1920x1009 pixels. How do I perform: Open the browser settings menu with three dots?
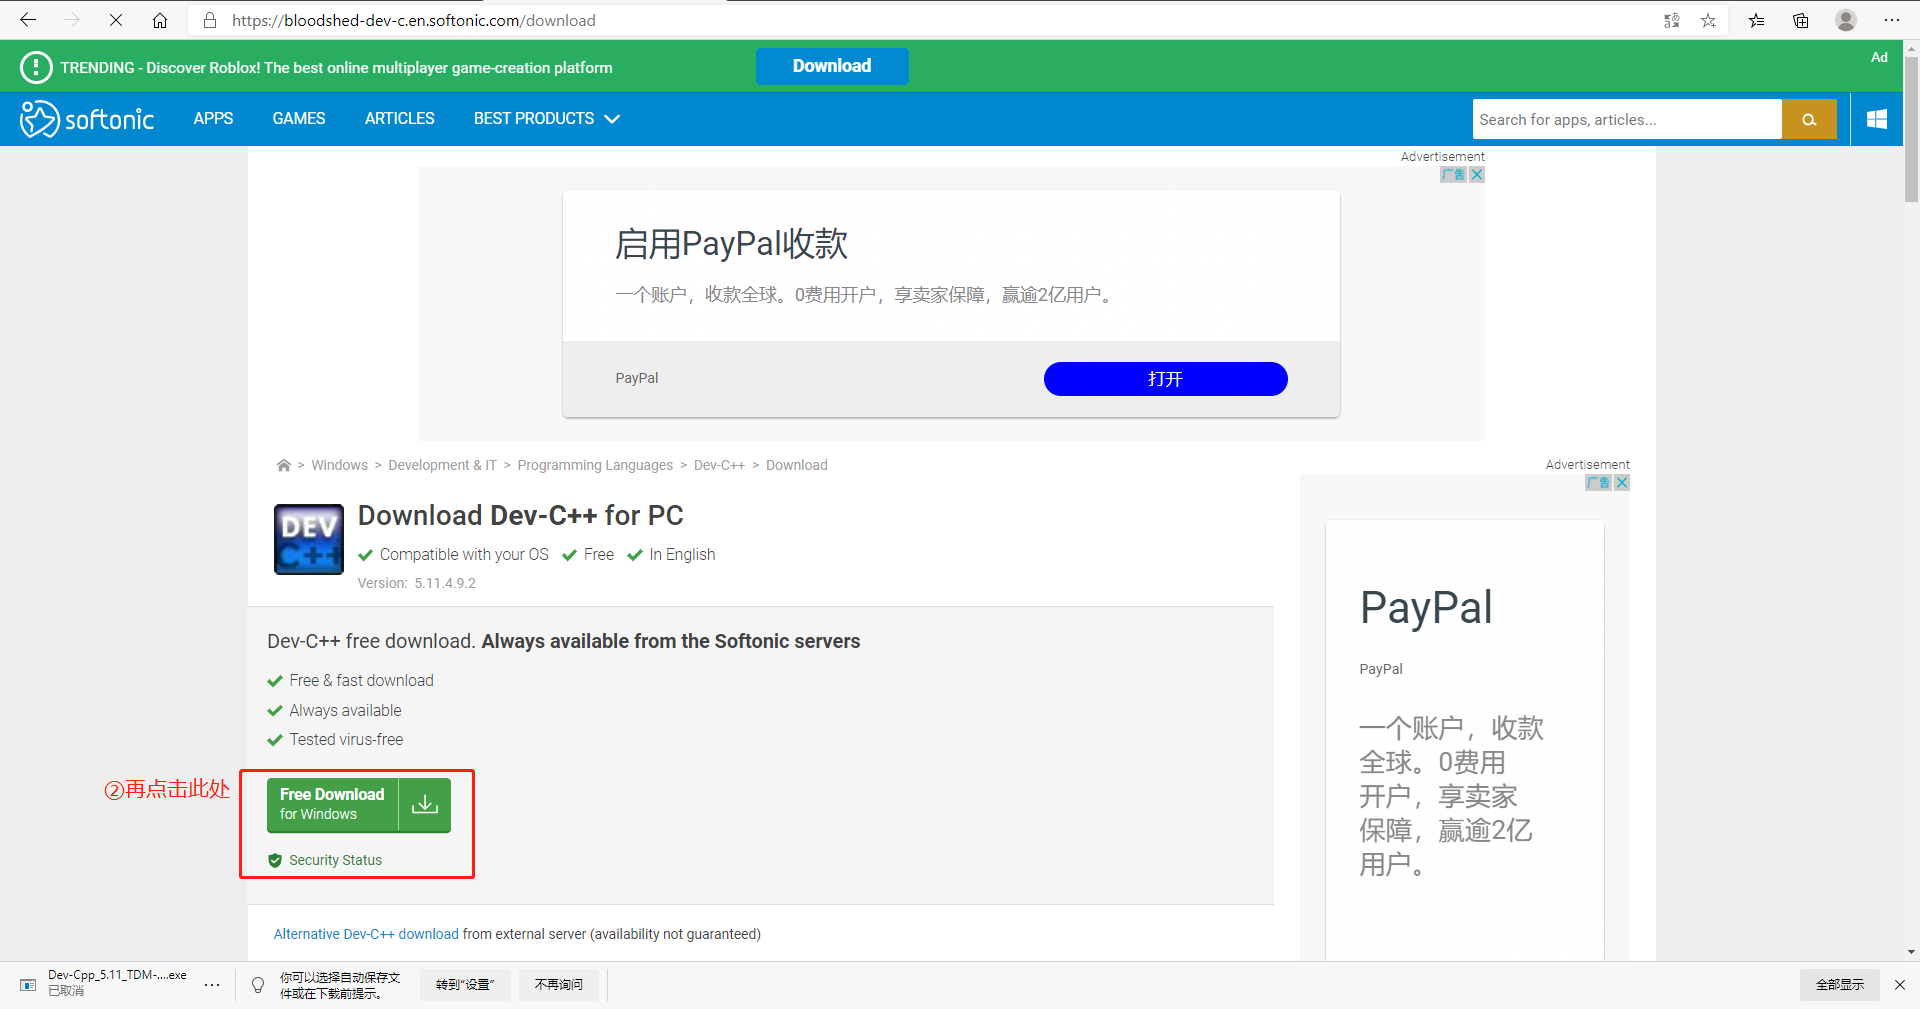click(1893, 20)
